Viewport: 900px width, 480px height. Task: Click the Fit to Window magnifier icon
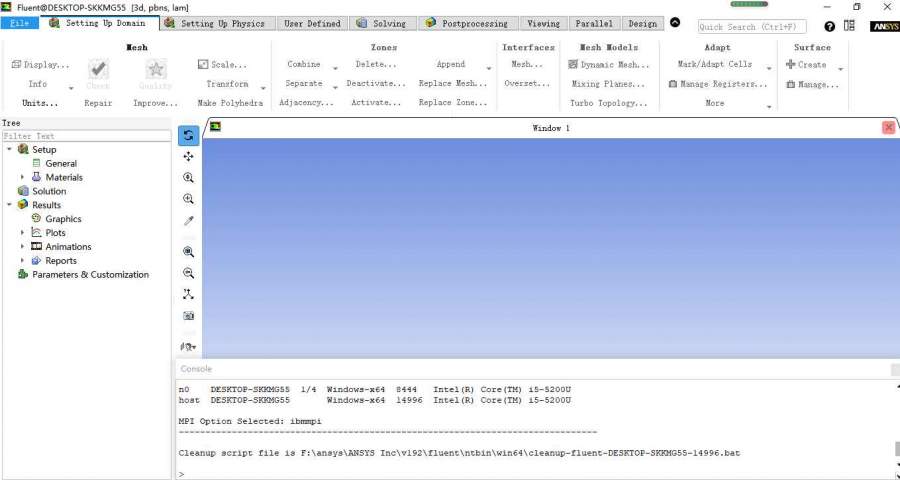188,252
